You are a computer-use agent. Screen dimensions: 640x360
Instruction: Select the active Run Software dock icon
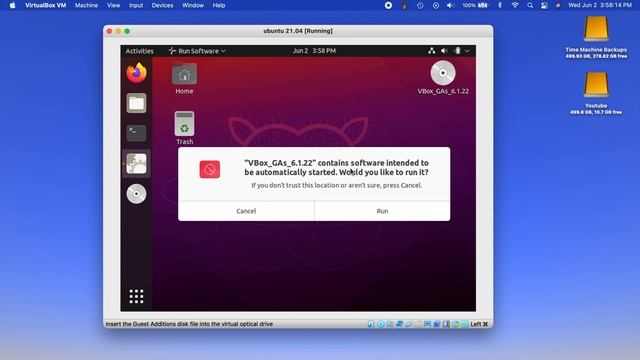tap(136, 164)
